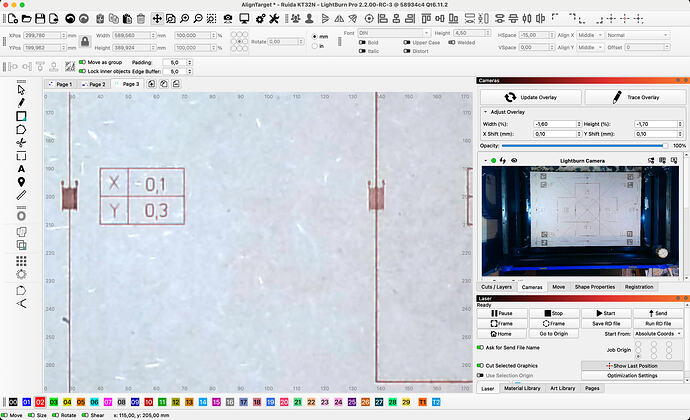
Task: Select the Circular Array gear tool
Action: coord(21,275)
